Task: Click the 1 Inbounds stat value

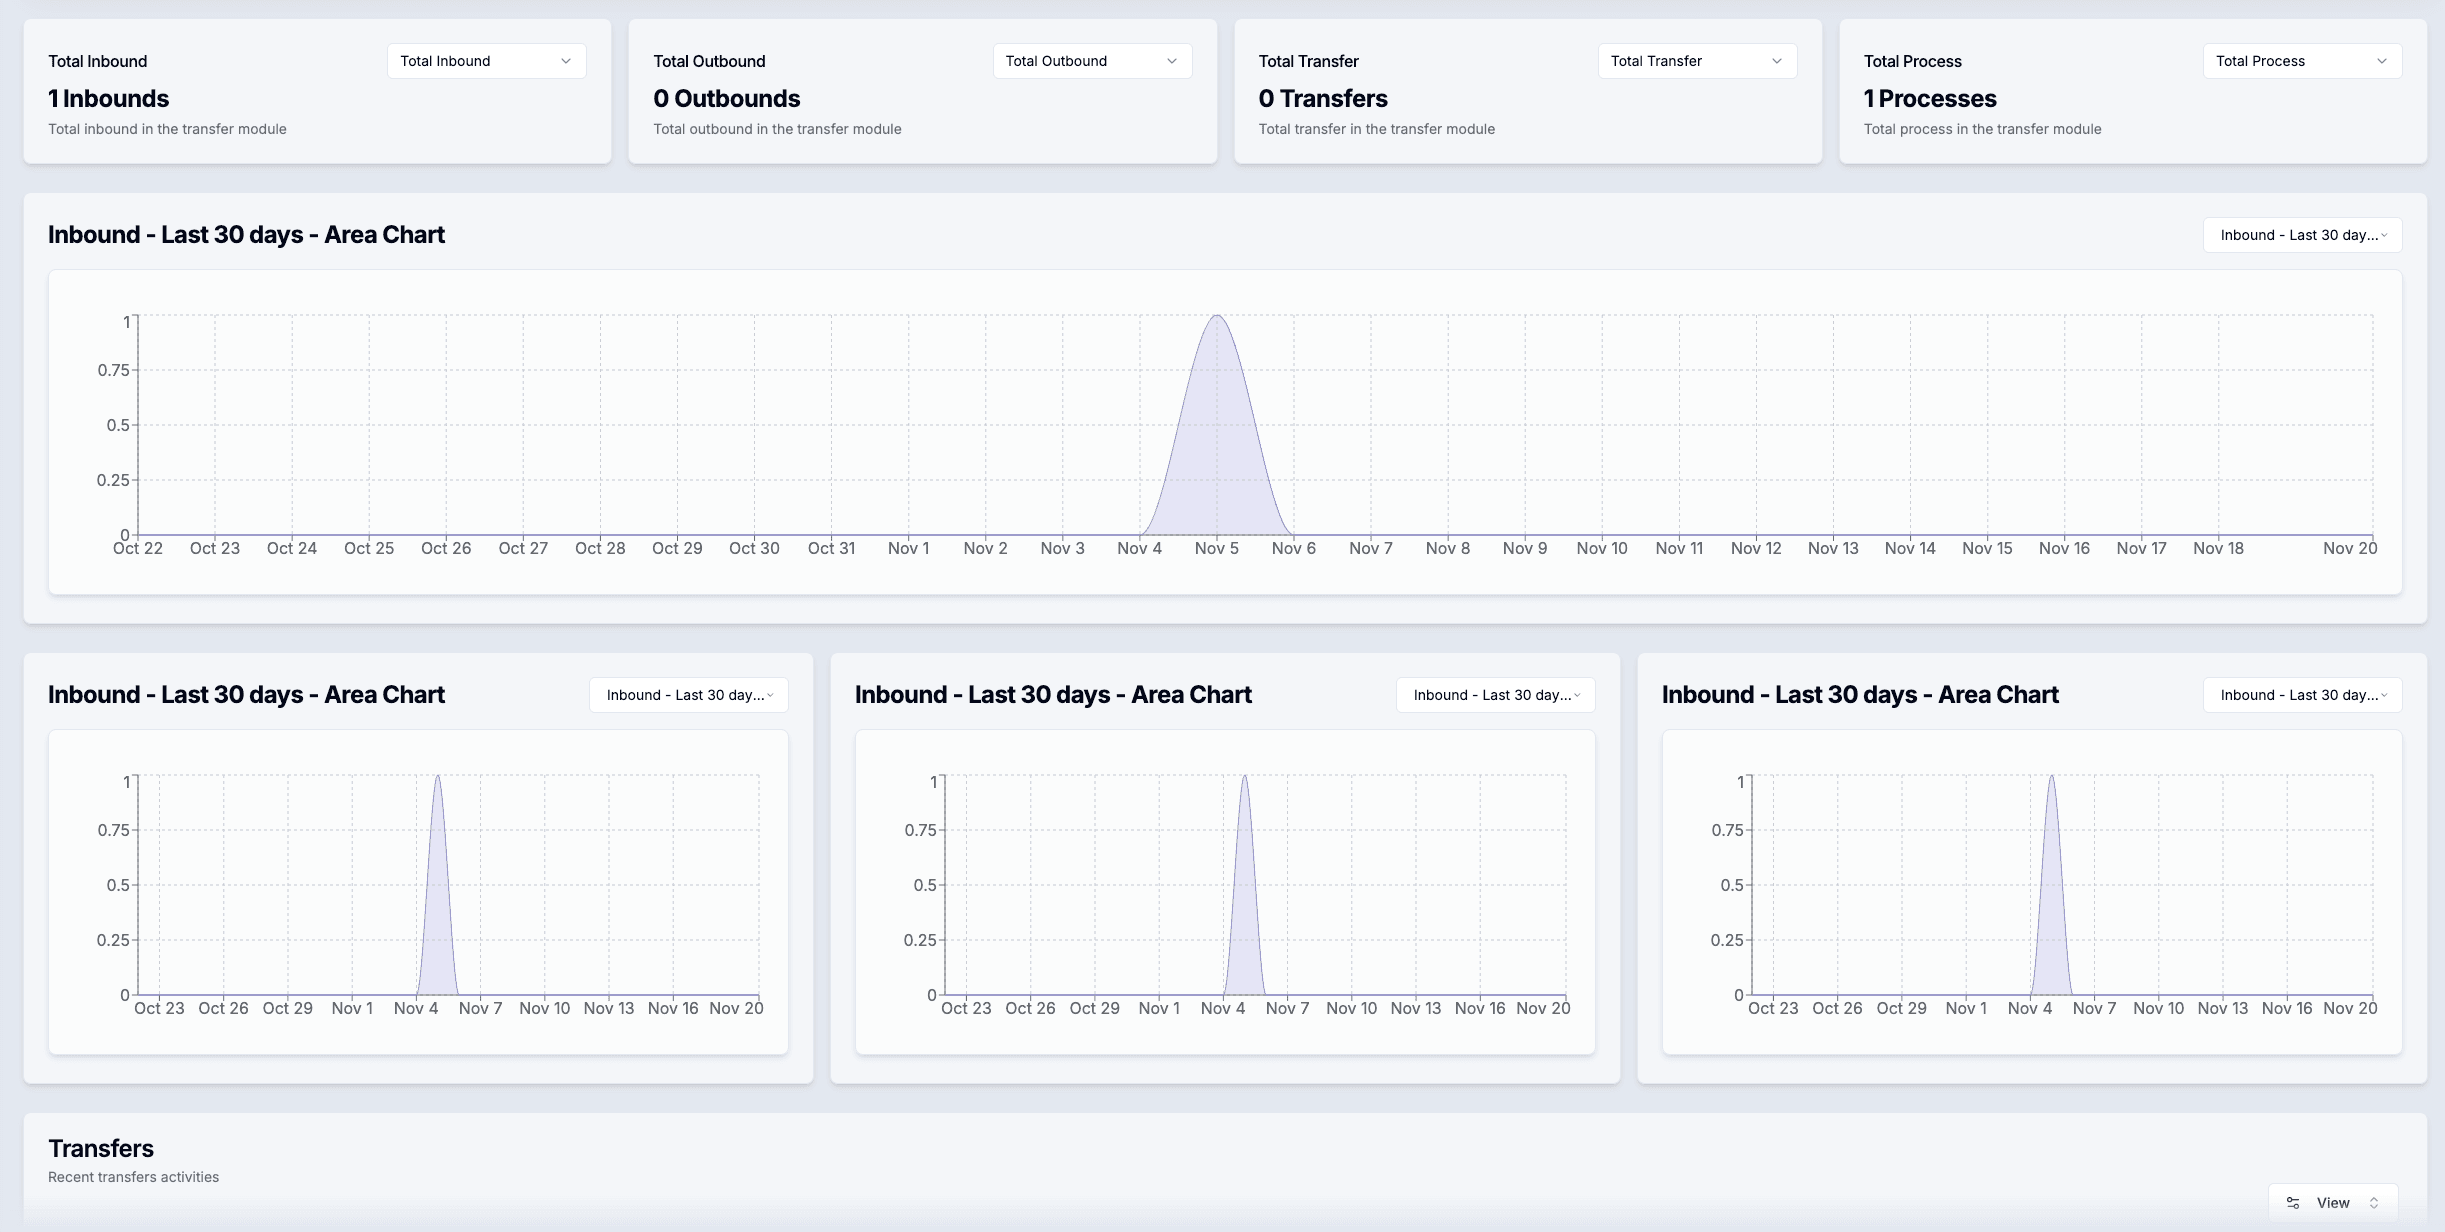Action: pos(108,98)
